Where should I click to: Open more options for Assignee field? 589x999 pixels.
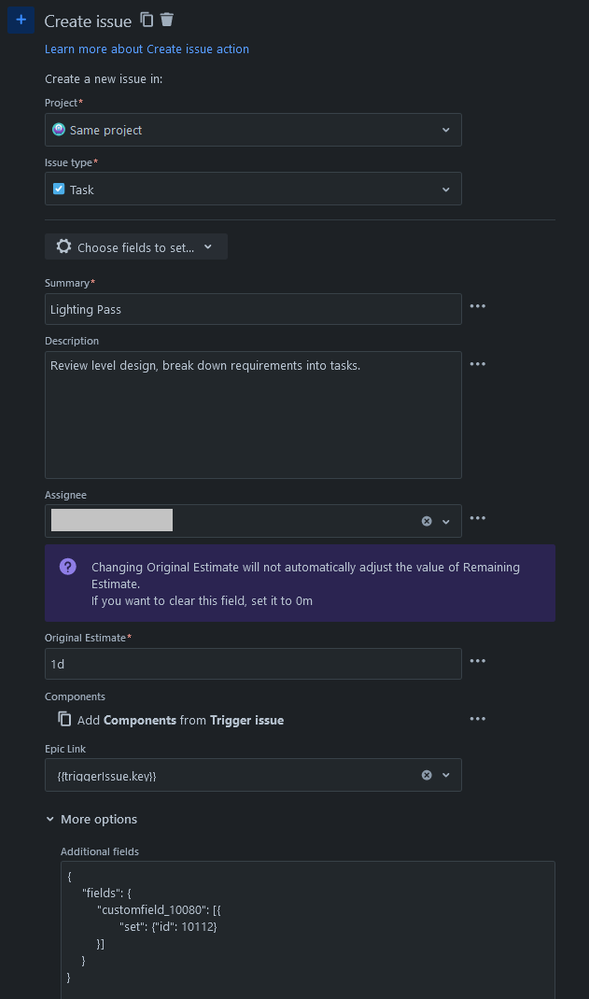477,518
